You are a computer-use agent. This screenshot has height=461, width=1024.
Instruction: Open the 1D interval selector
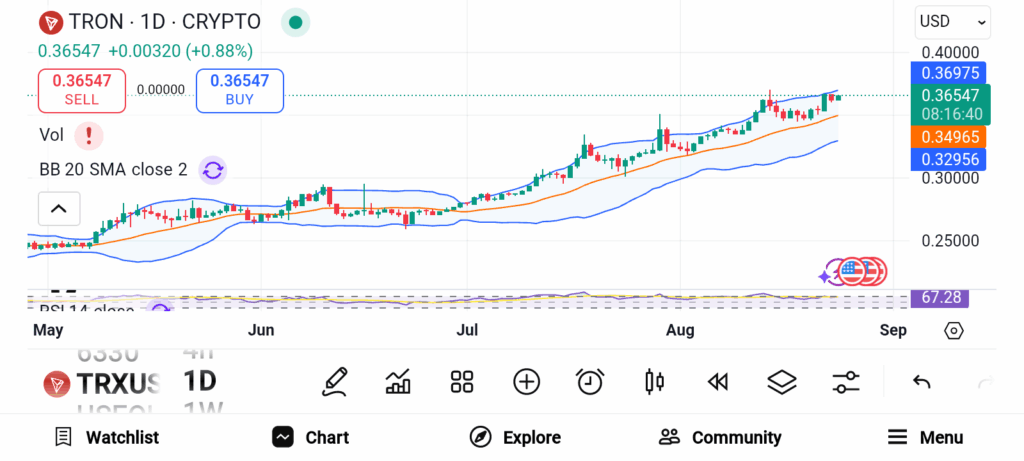coord(200,381)
